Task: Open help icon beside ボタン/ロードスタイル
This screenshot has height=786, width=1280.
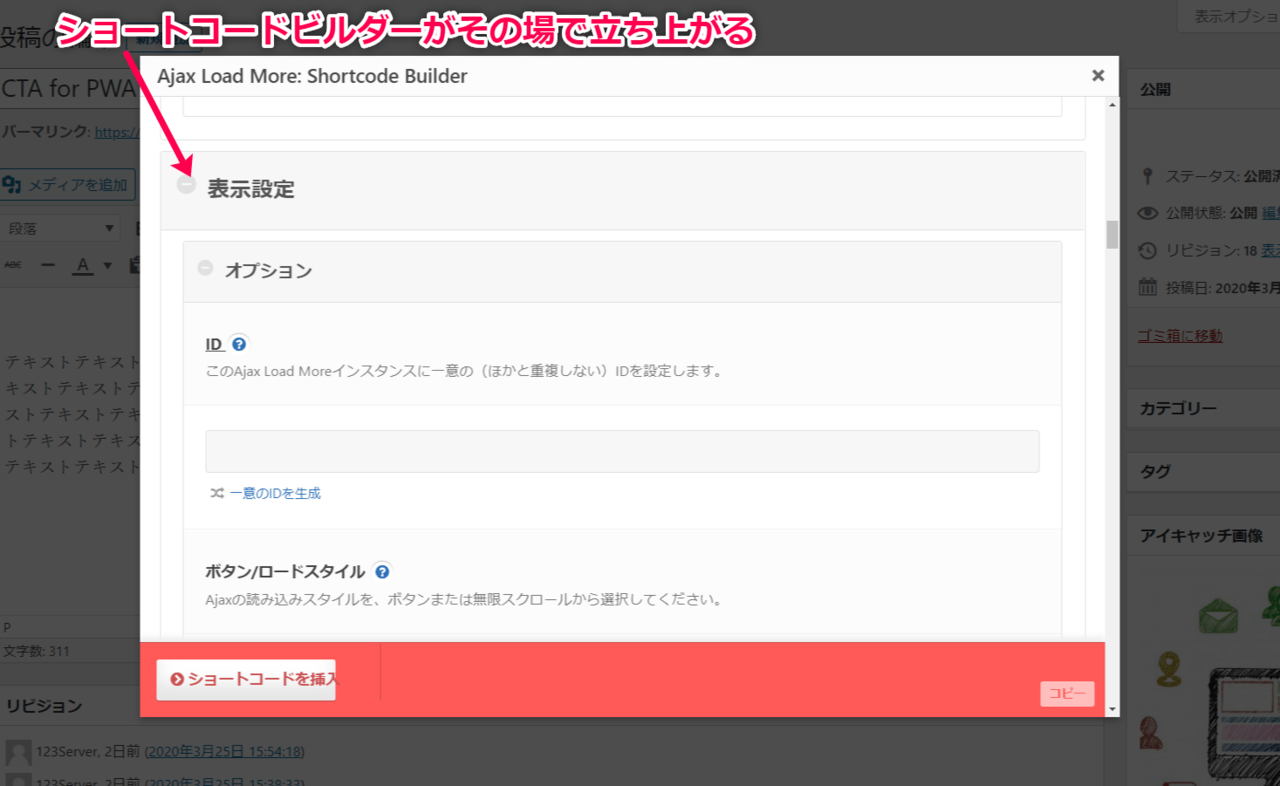Action: point(382,571)
